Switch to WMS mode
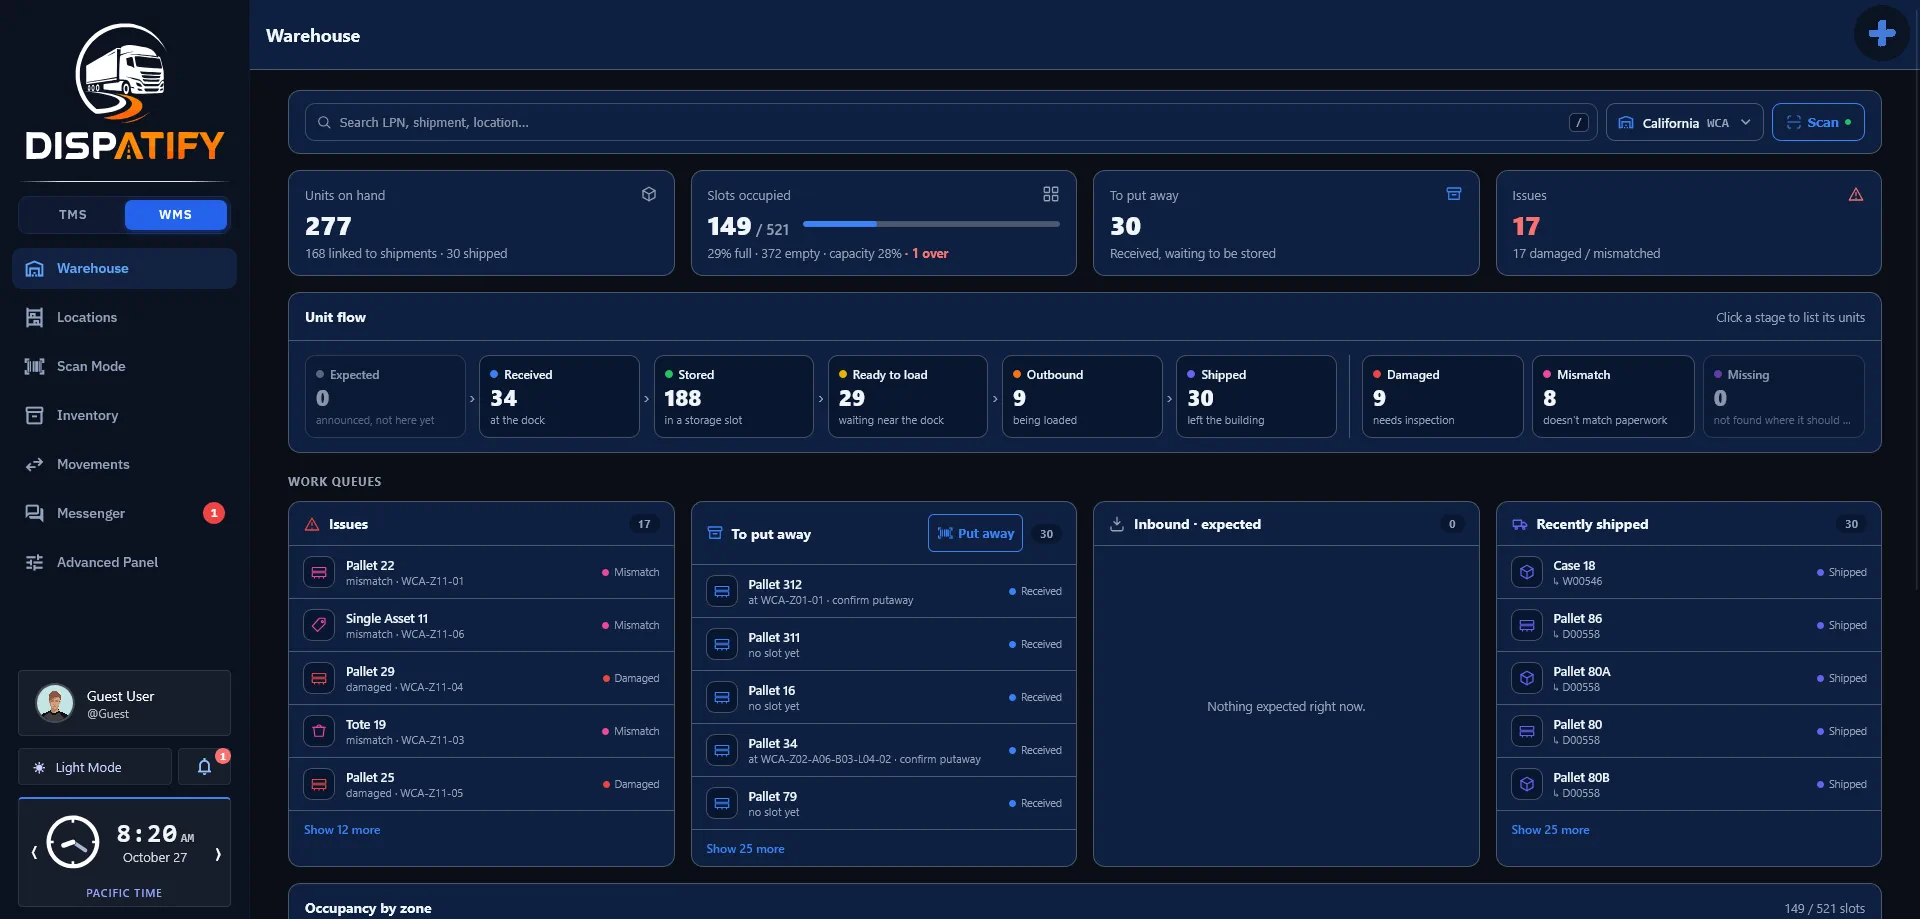1920x919 pixels. point(175,214)
